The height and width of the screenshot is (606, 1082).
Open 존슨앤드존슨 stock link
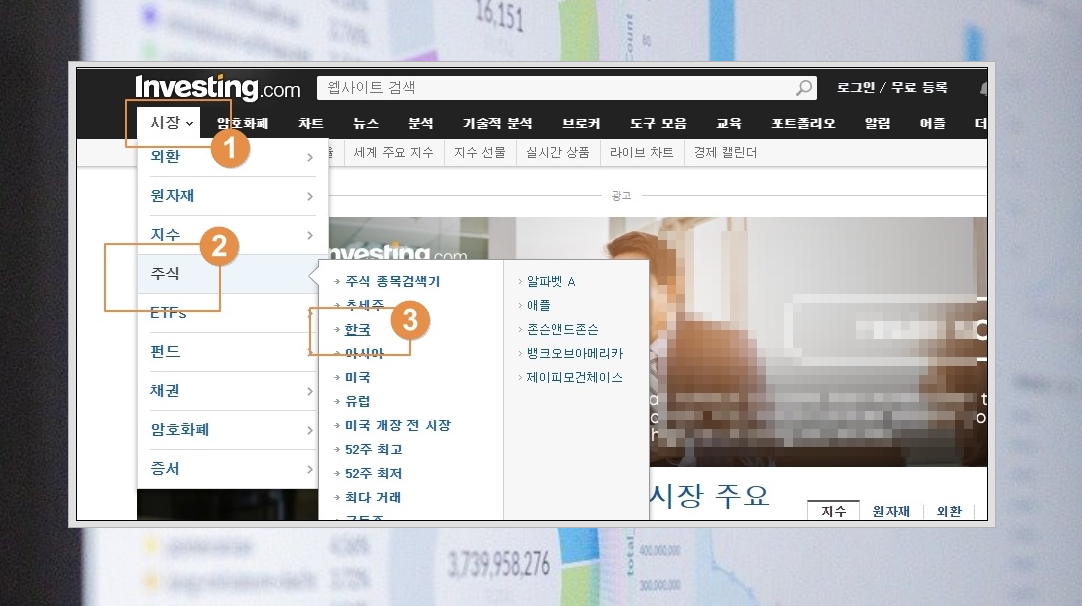tap(562, 330)
